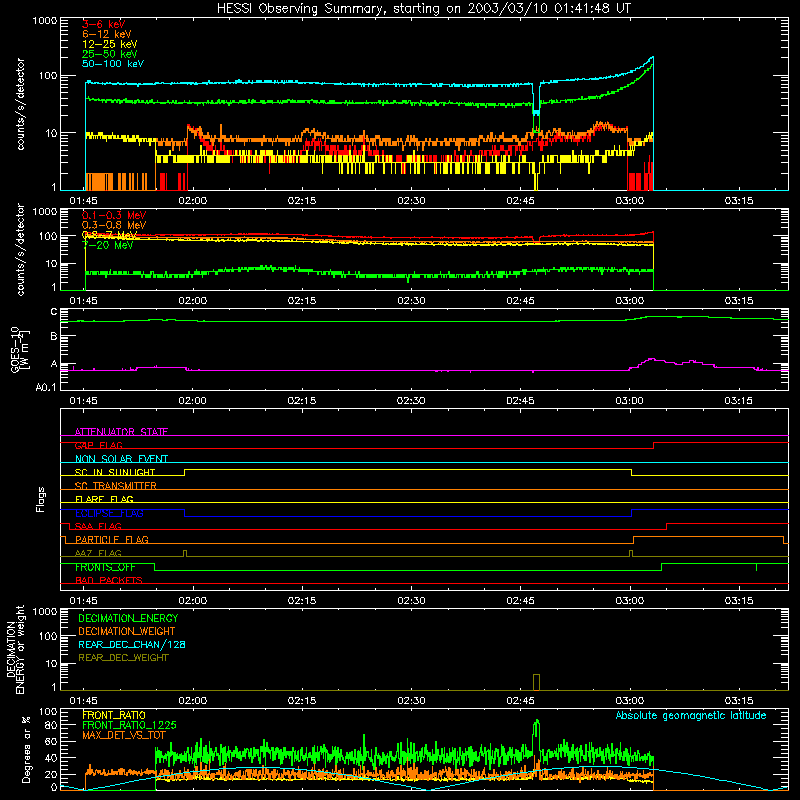Screen dimensions: 800x800
Task: Select the green 7-20 MeV legend label
Action: point(108,245)
